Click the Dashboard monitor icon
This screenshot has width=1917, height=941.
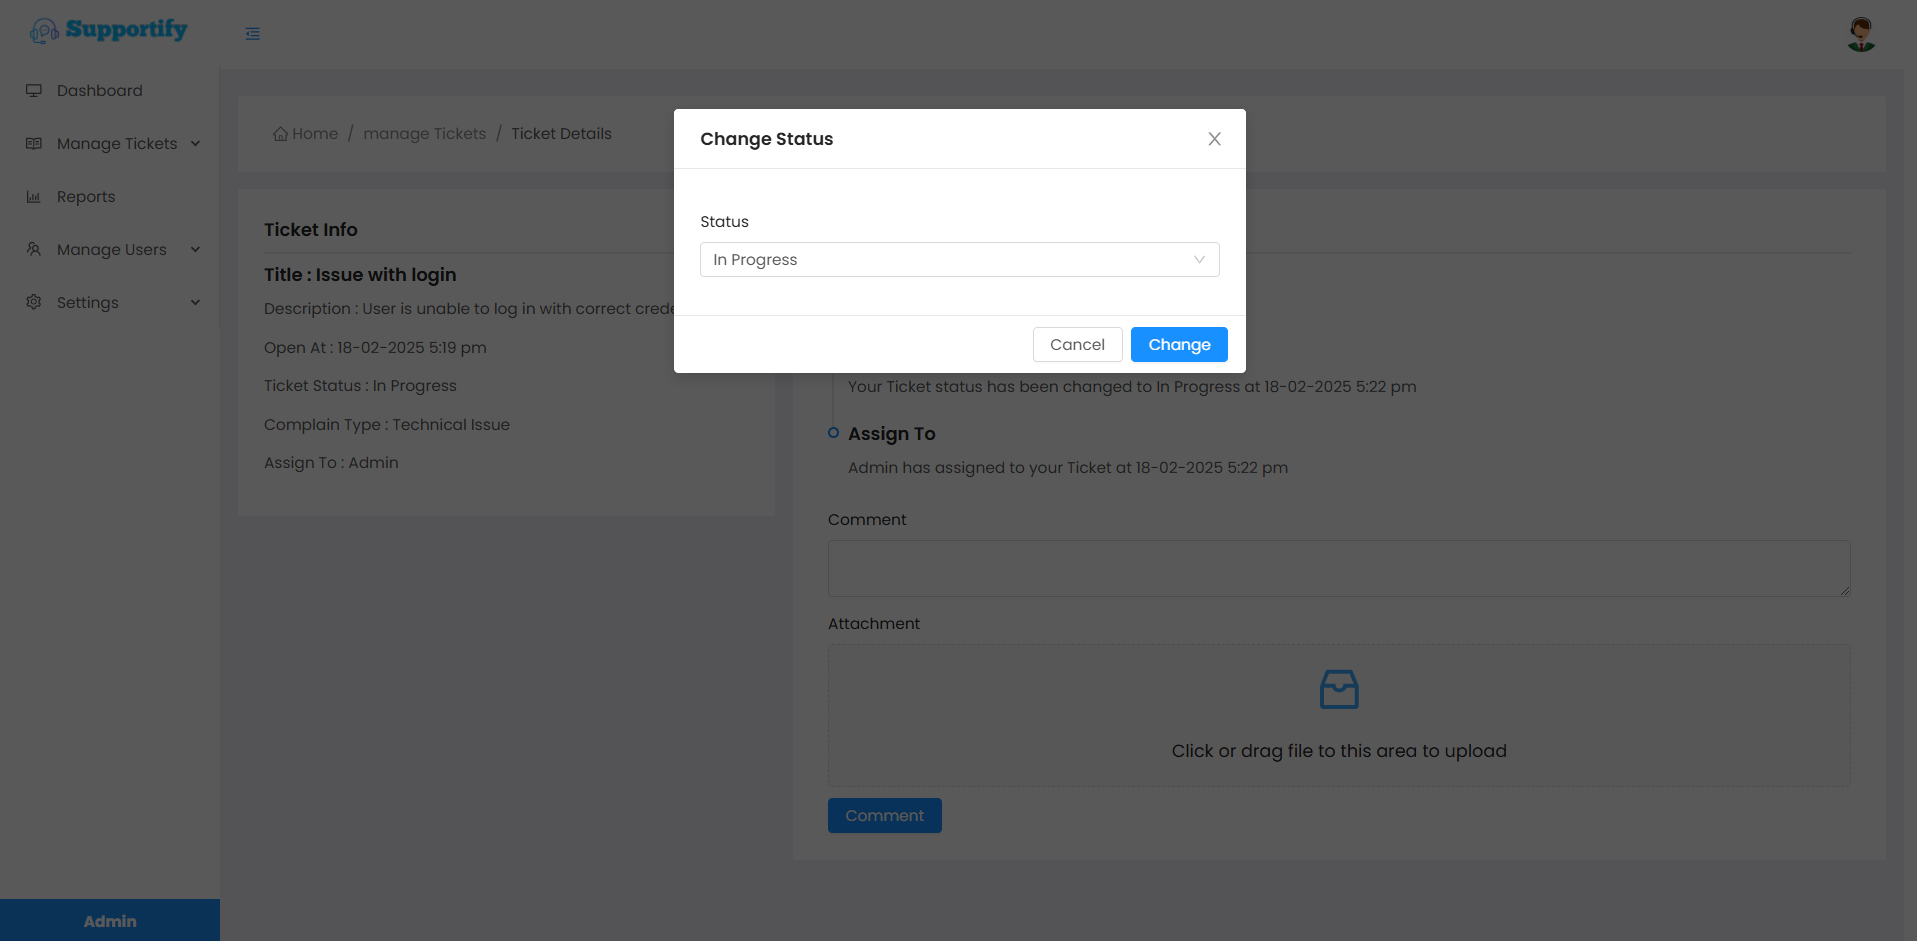pyautogui.click(x=34, y=91)
